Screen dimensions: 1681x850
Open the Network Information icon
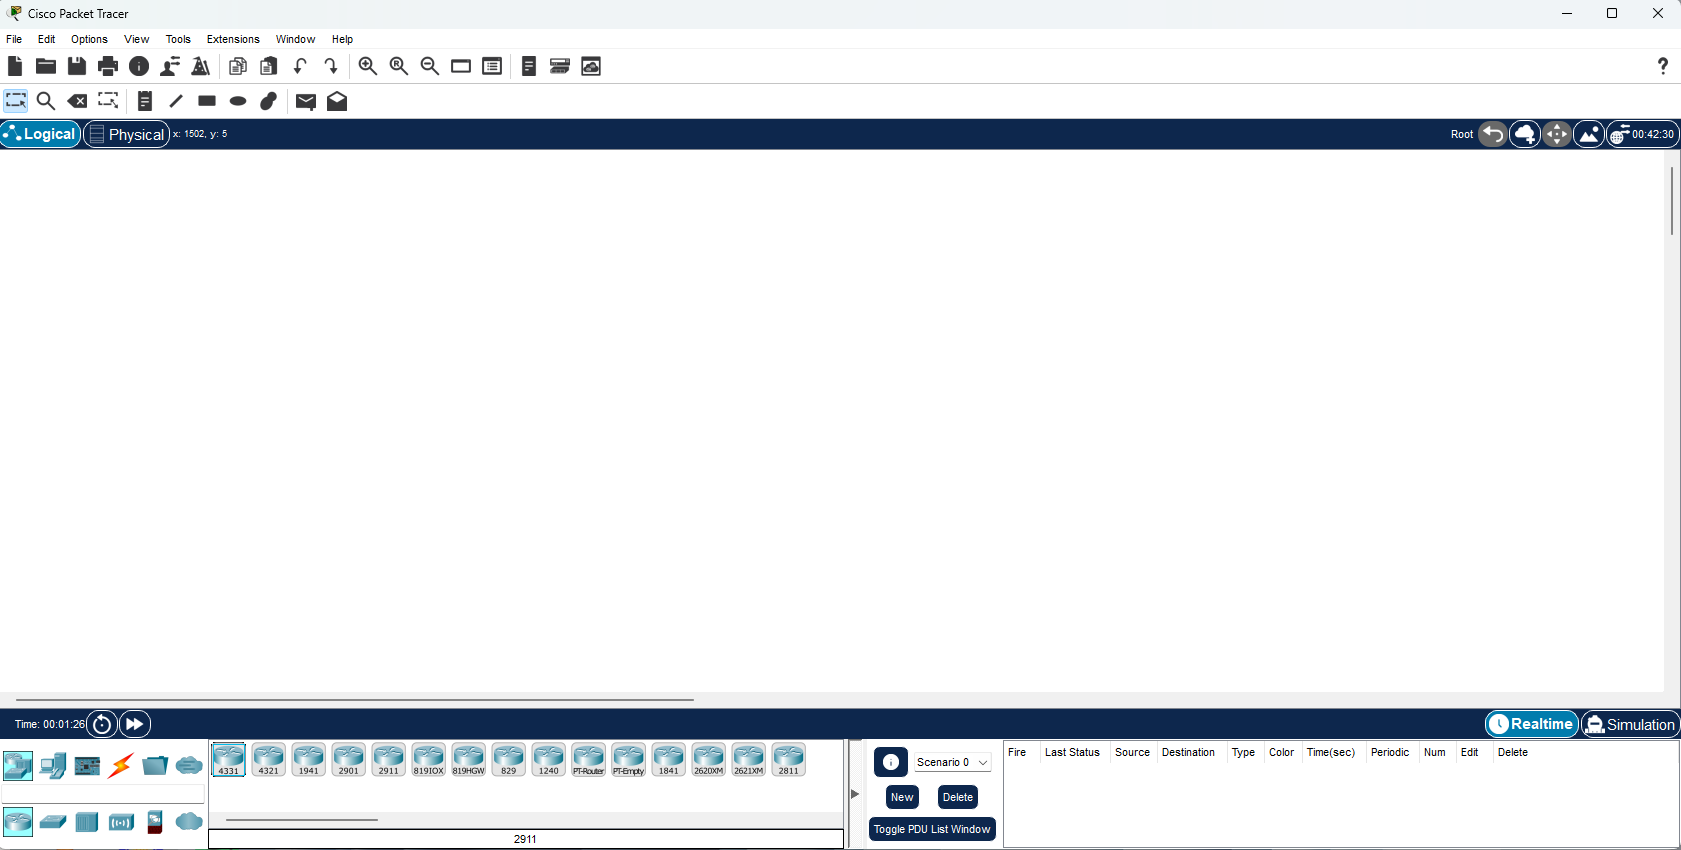139,66
